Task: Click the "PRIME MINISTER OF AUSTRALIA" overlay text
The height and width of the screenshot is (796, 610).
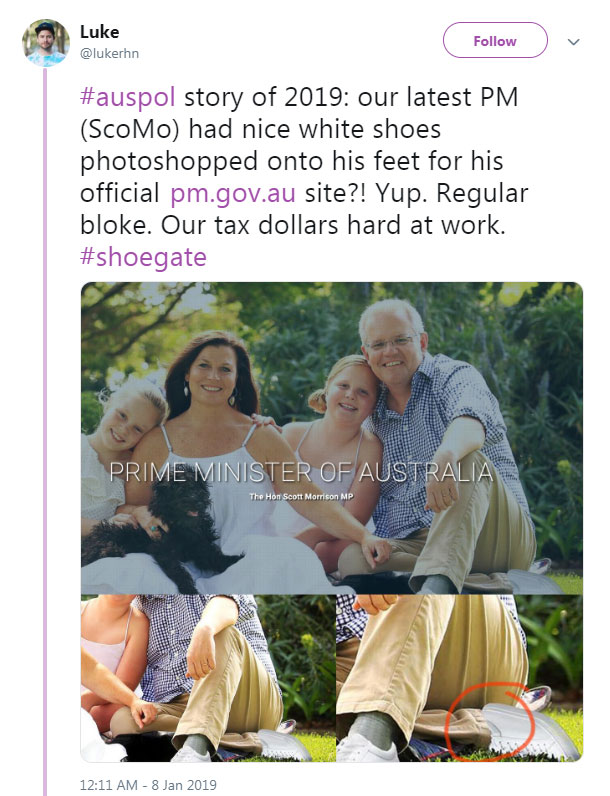Action: click(x=301, y=473)
